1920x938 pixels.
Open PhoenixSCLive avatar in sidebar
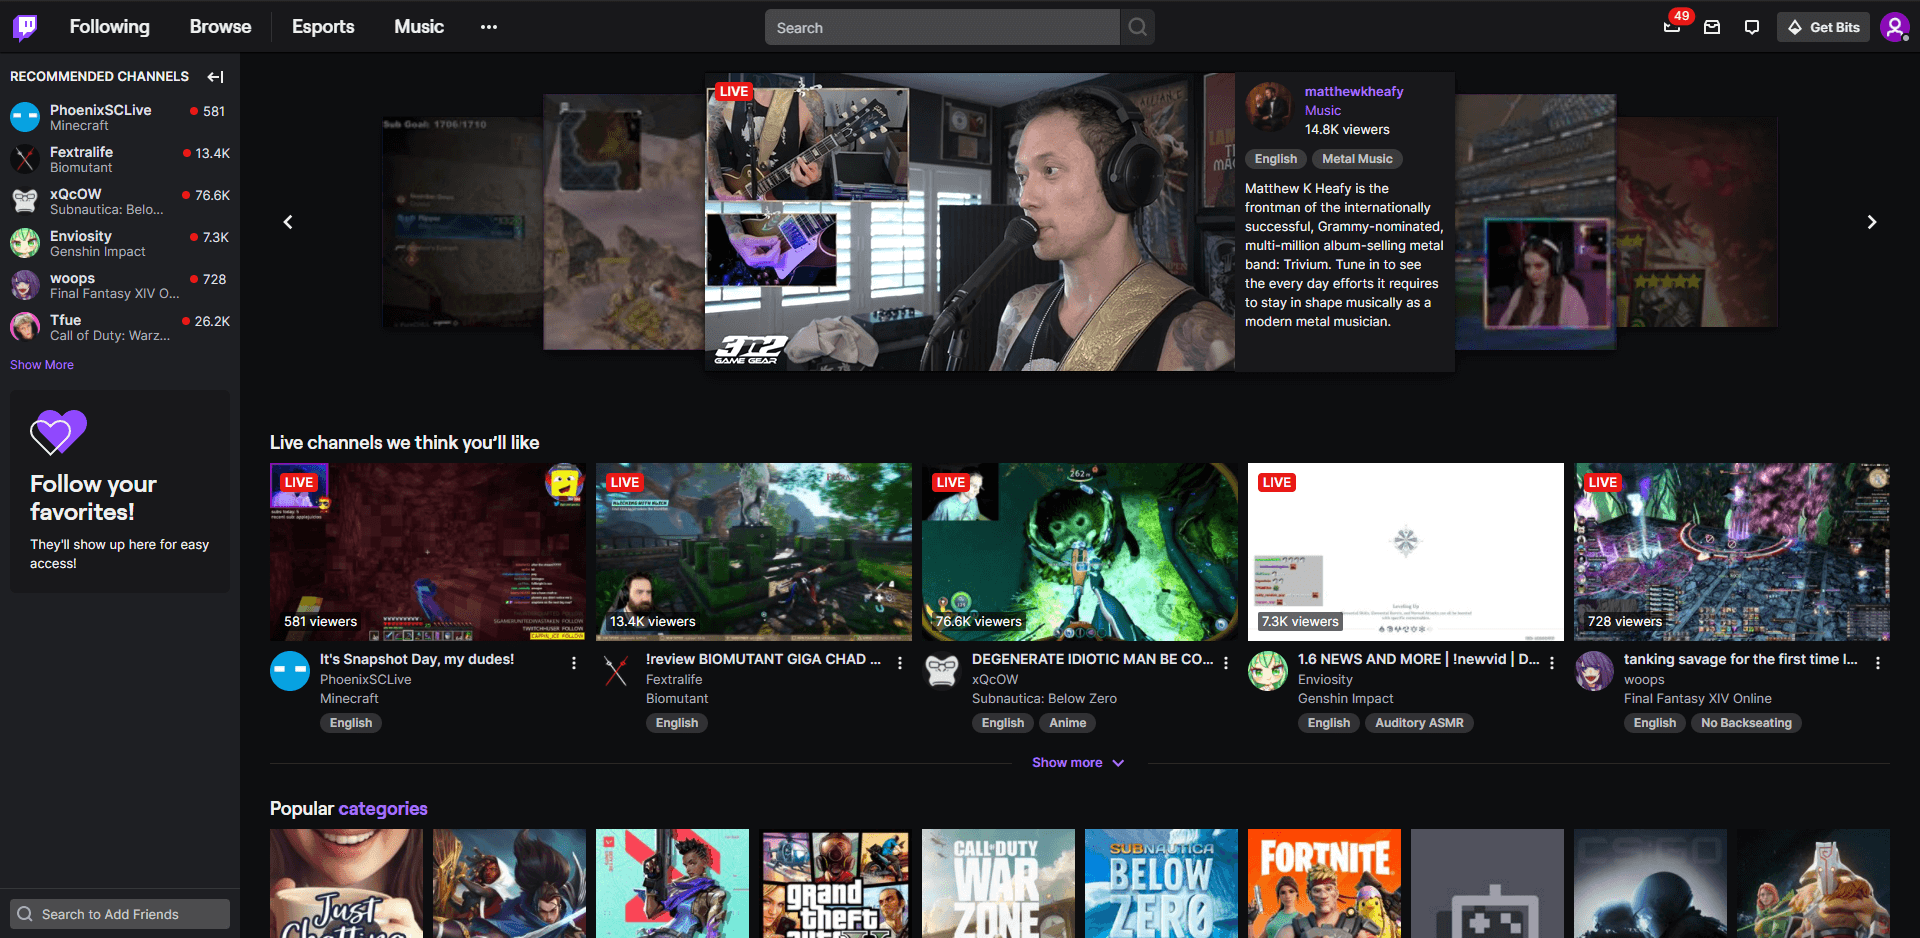(x=25, y=117)
